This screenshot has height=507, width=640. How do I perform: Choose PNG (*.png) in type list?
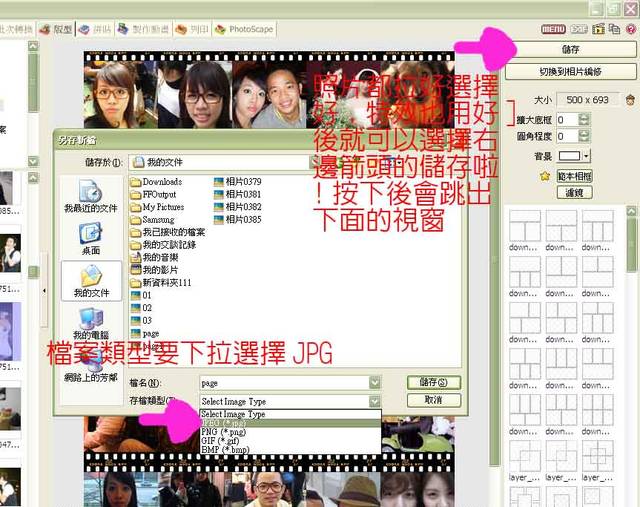click(x=290, y=432)
